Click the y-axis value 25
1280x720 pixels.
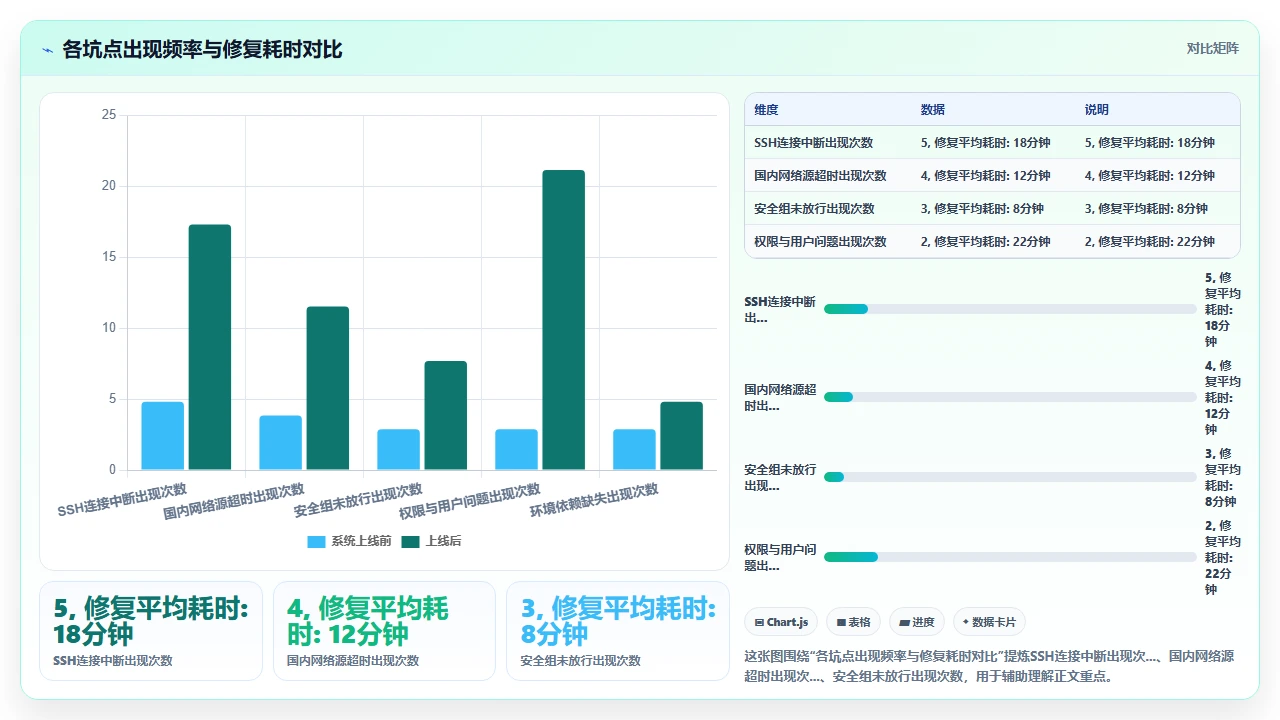[109, 115]
